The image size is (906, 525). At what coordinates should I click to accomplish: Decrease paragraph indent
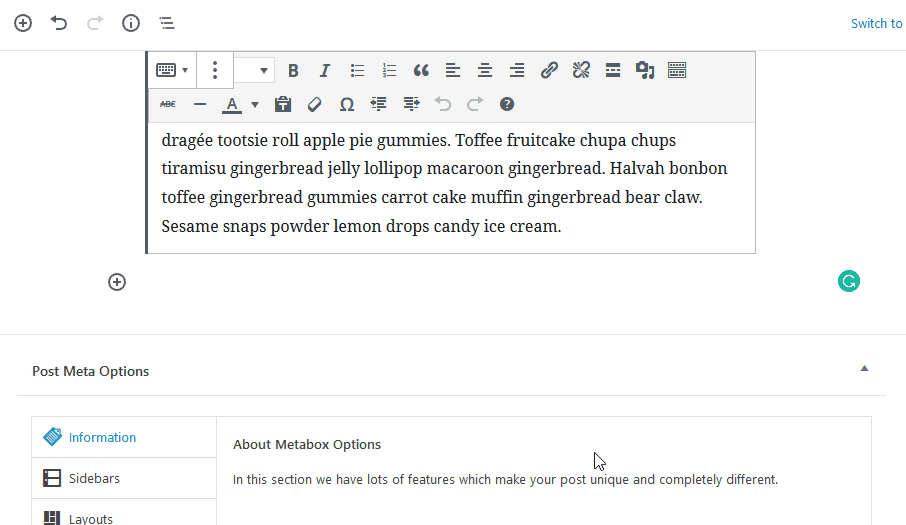(378, 105)
